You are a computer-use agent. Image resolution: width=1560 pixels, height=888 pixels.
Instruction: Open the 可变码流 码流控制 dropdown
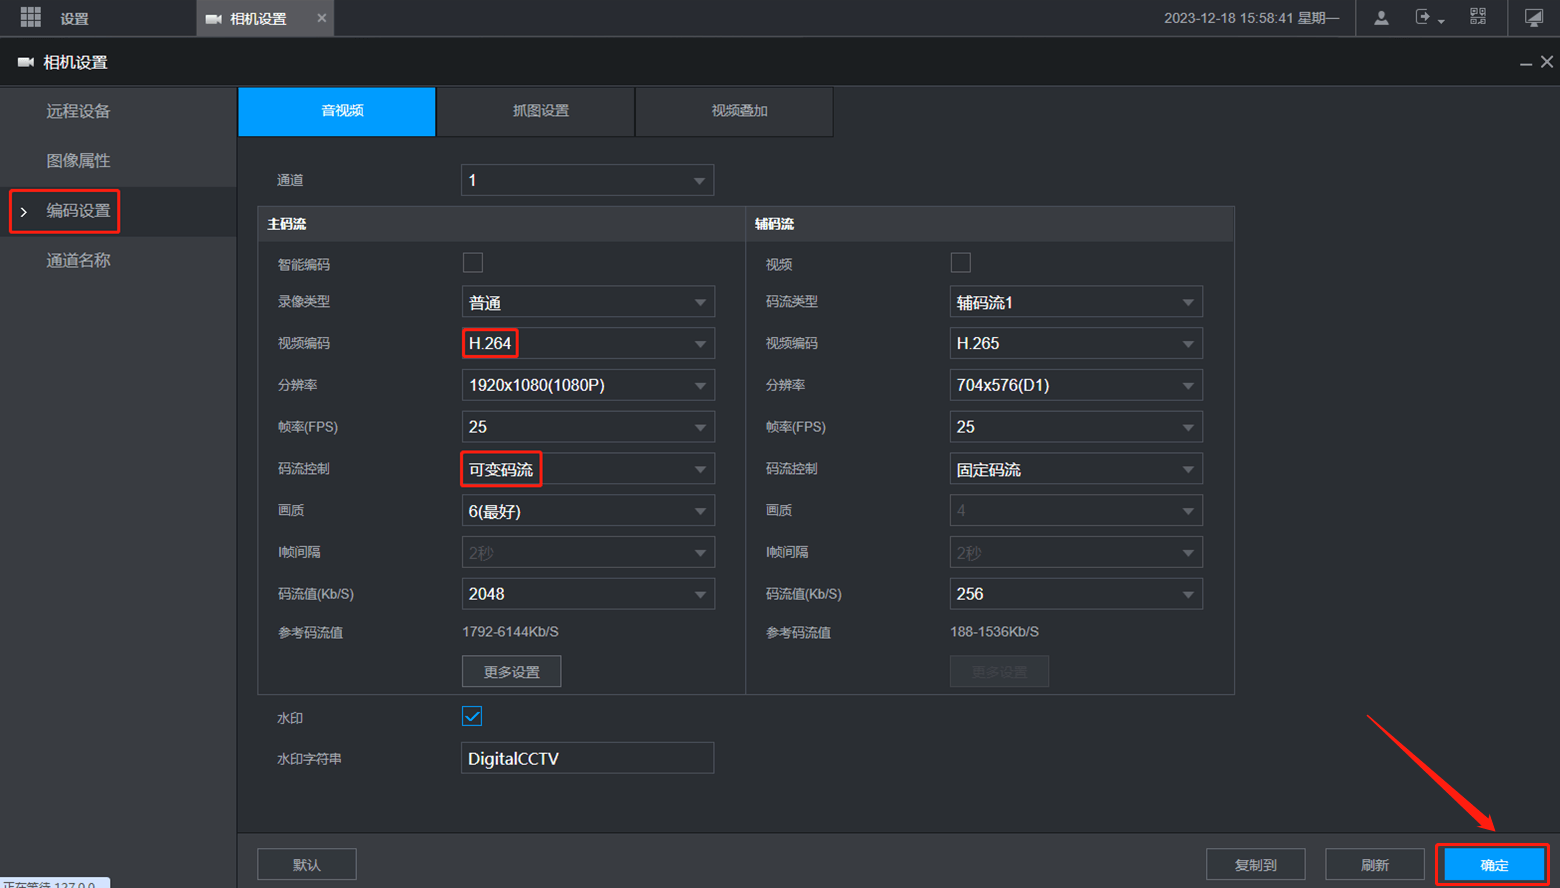(x=587, y=470)
